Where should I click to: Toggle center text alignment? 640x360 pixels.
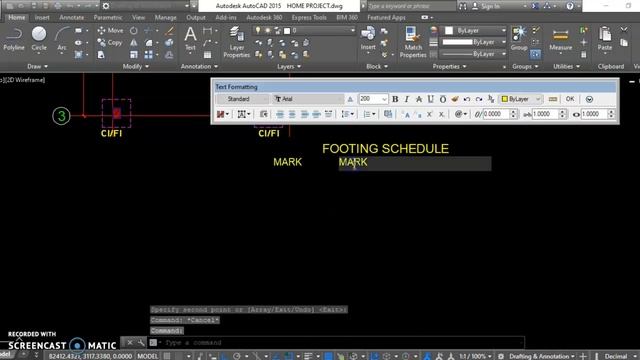tap(292, 114)
